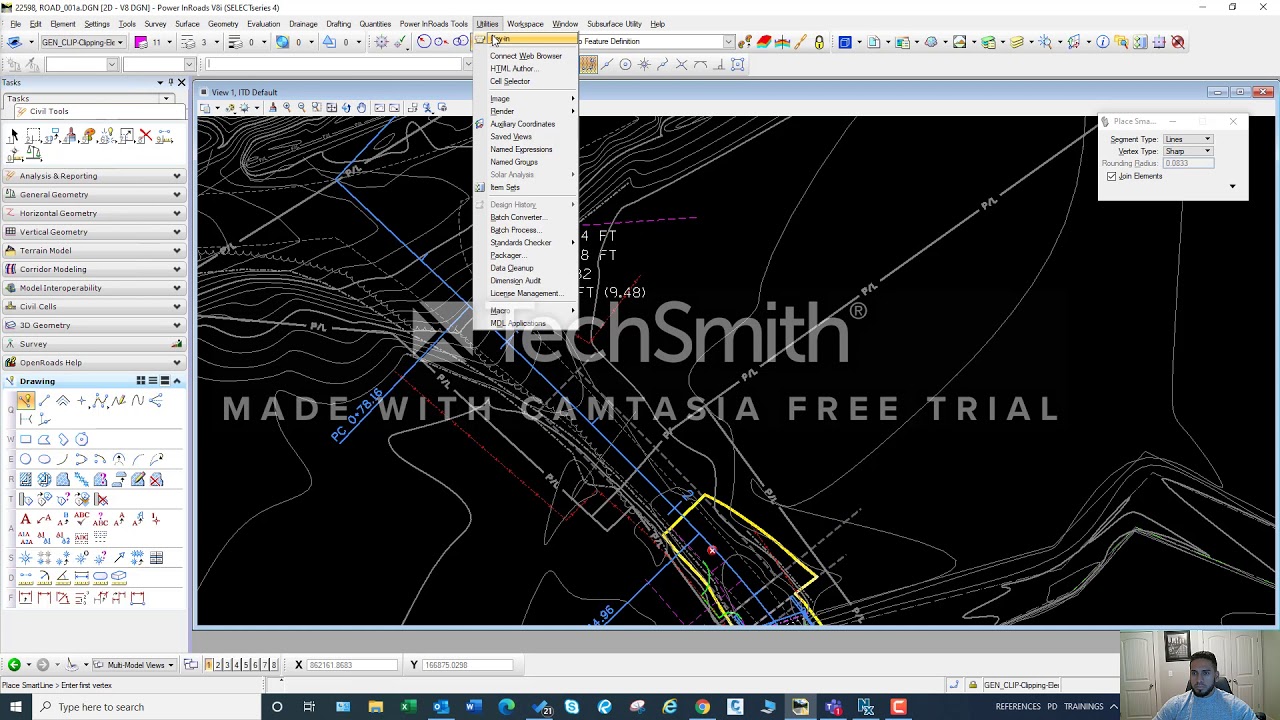Viewport: 1280px width, 720px height.
Task: Choose the Place Block rectangle tool
Action: pyautogui.click(x=25, y=440)
